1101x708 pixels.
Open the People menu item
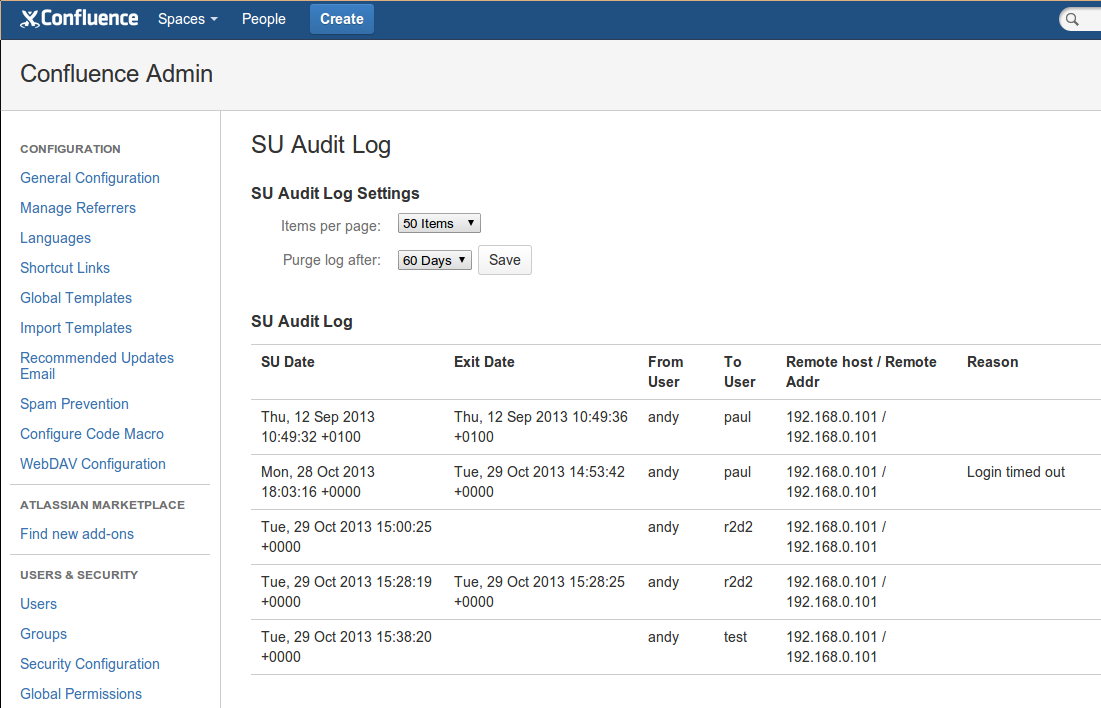(x=263, y=19)
